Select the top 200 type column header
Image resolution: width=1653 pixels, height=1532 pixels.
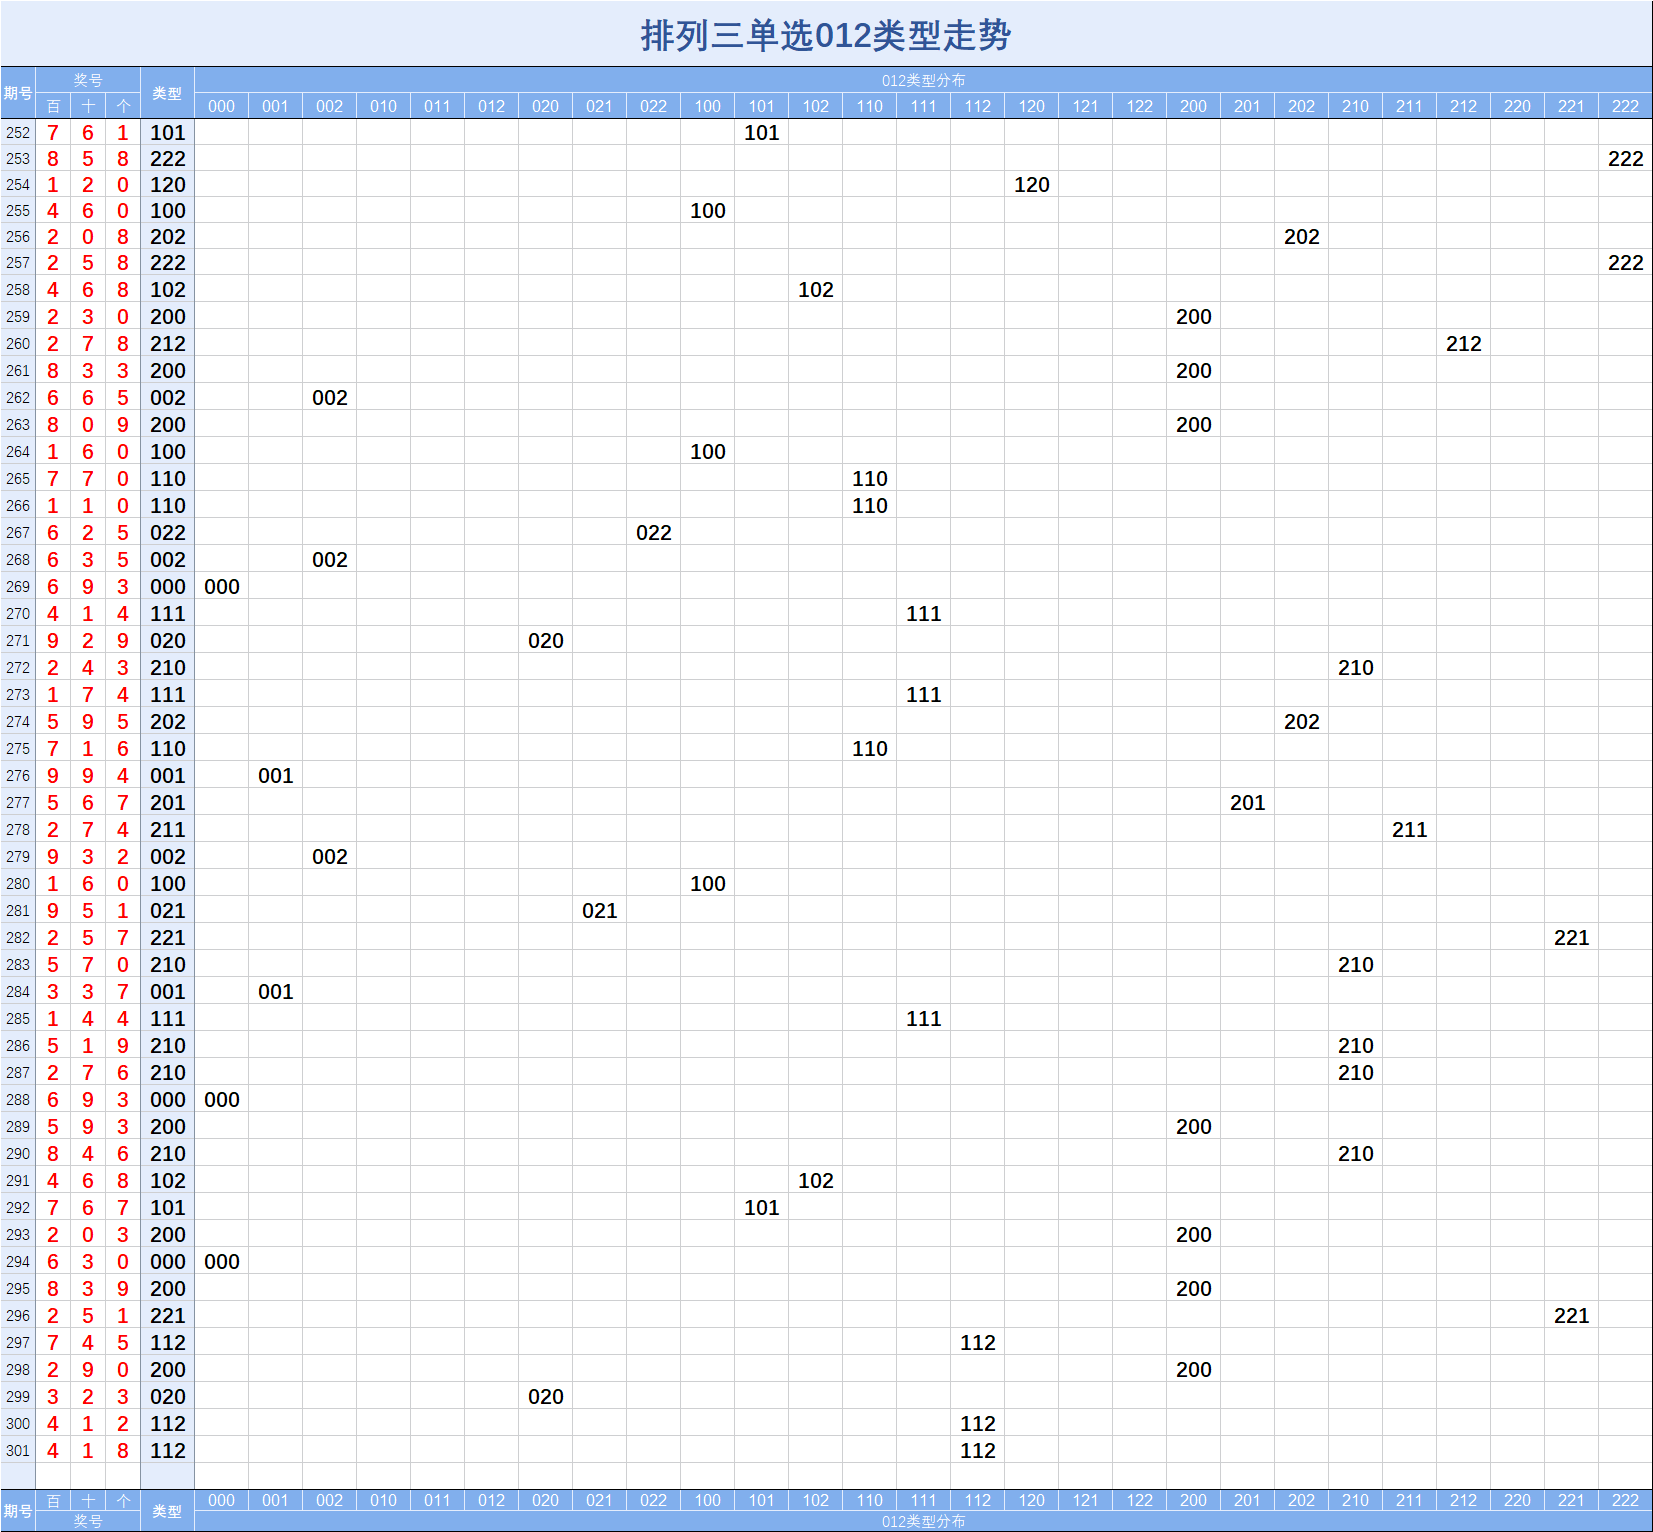(1194, 106)
